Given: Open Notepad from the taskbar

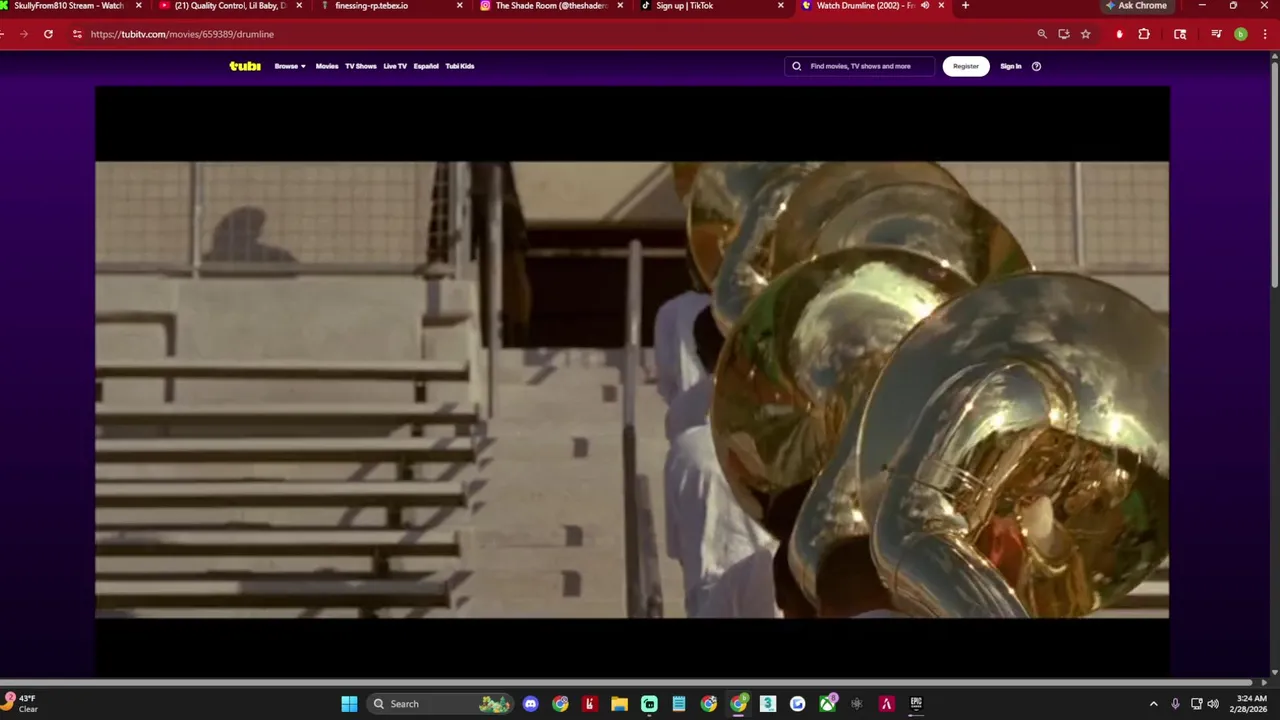Looking at the screenshot, I should 679,704.
